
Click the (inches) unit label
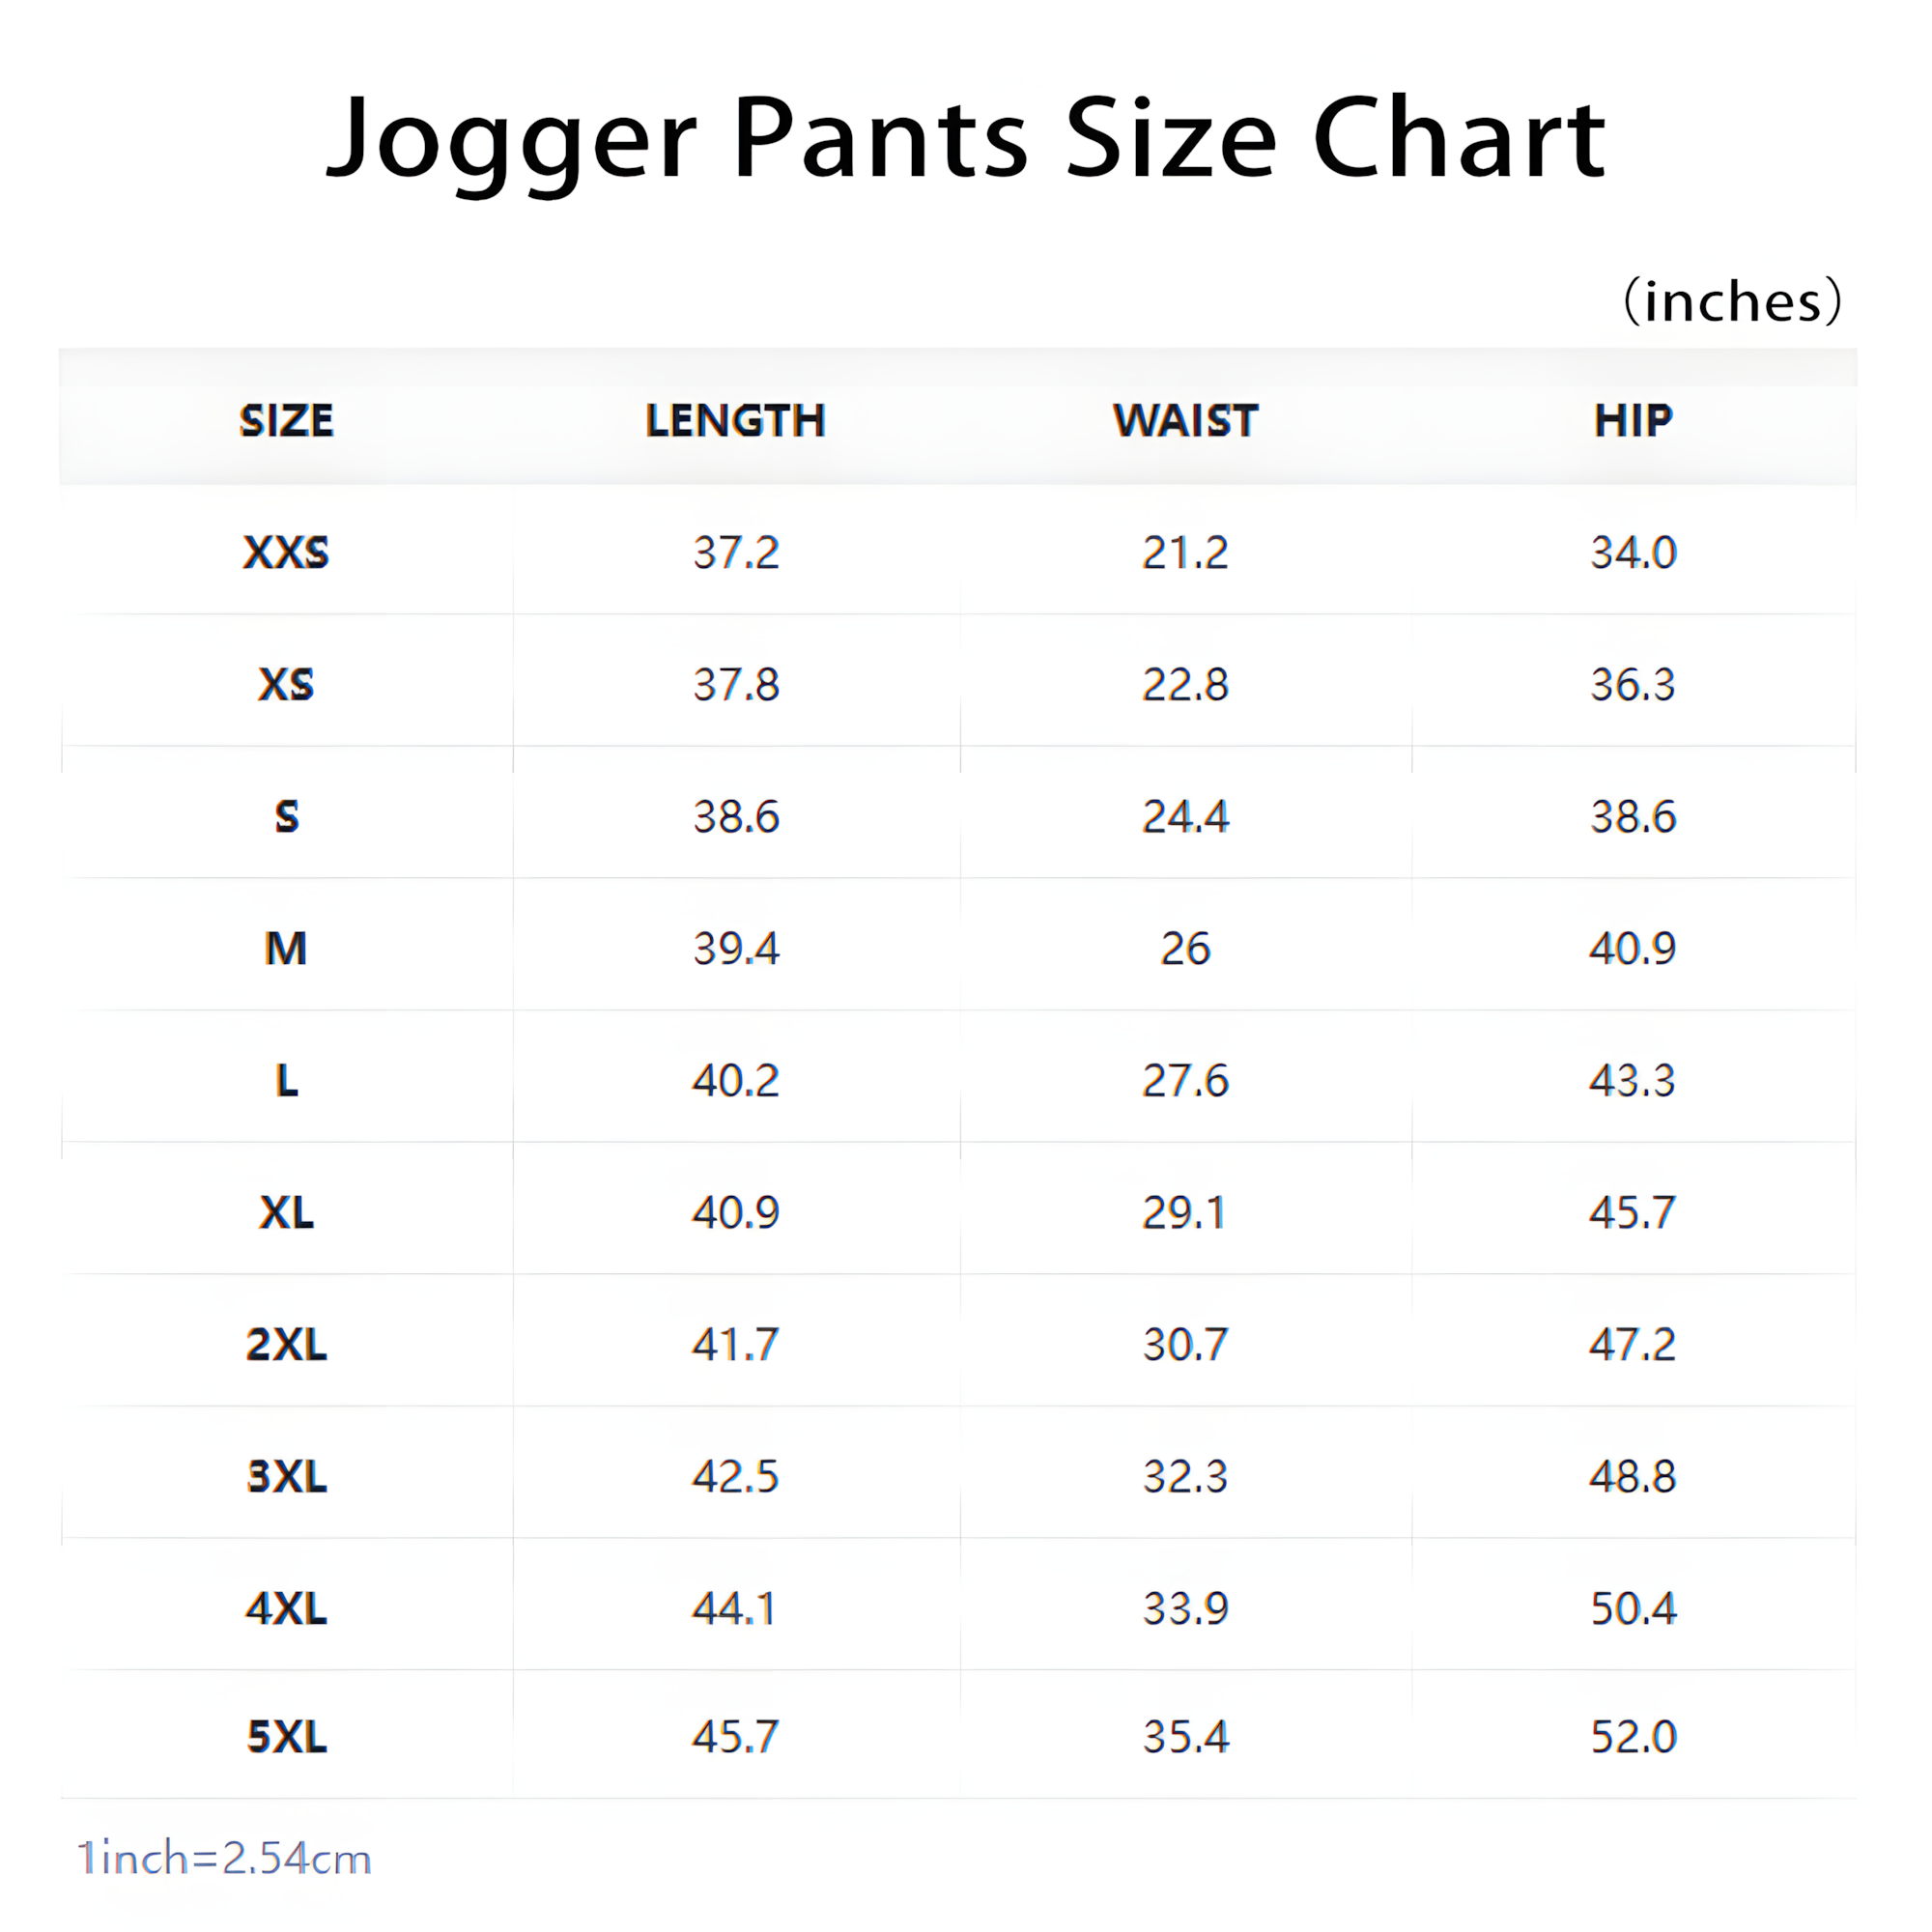click(1732, 300)
